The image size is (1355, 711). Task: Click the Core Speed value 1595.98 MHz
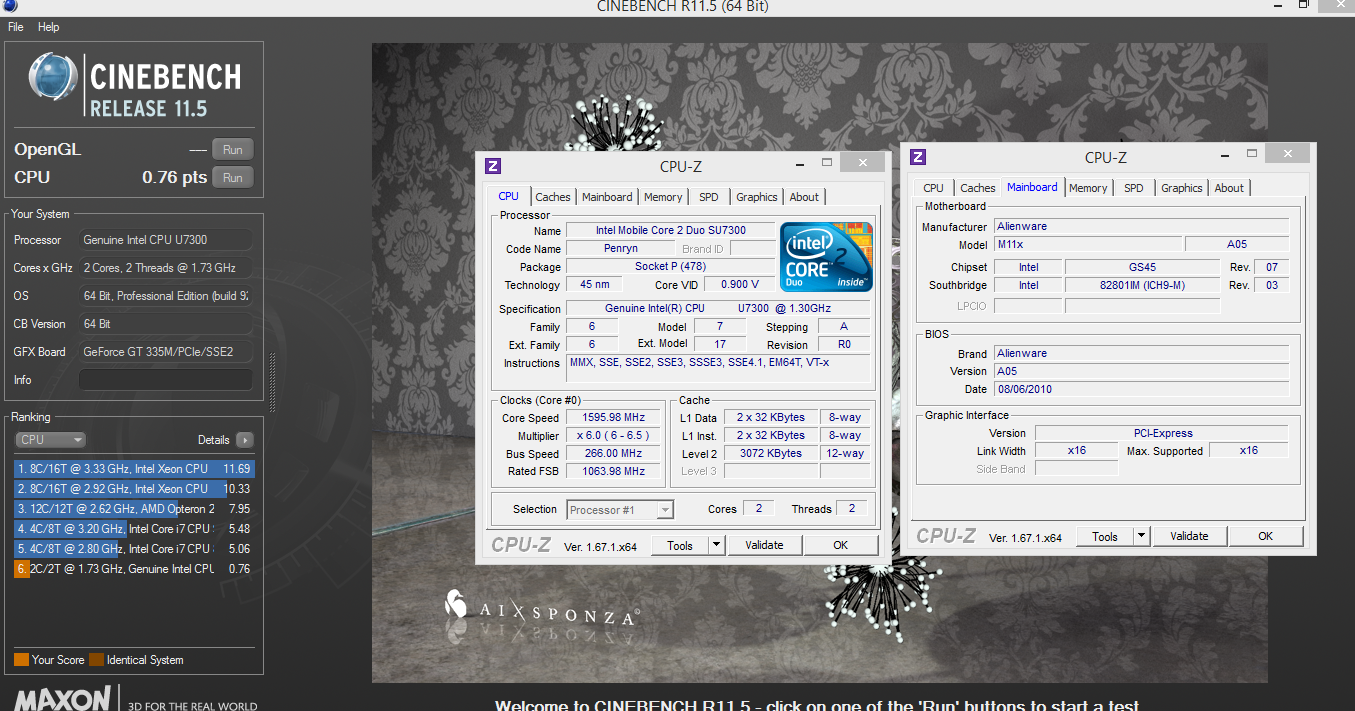click(615, 418)
